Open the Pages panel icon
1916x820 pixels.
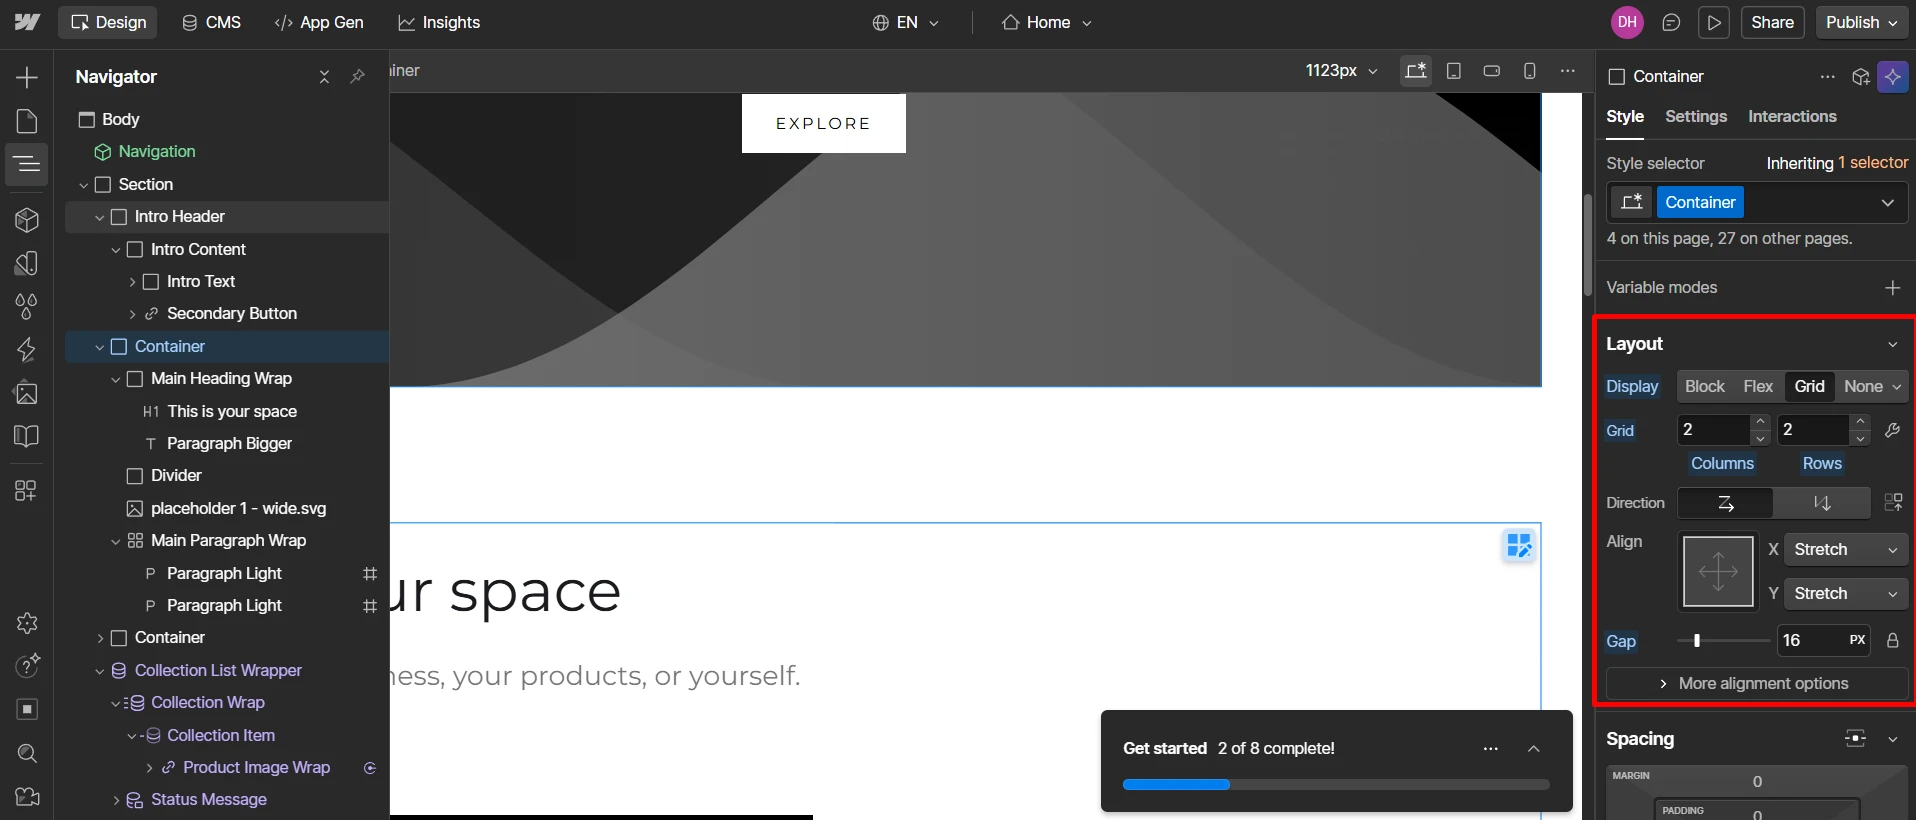(x=27, y=121)
